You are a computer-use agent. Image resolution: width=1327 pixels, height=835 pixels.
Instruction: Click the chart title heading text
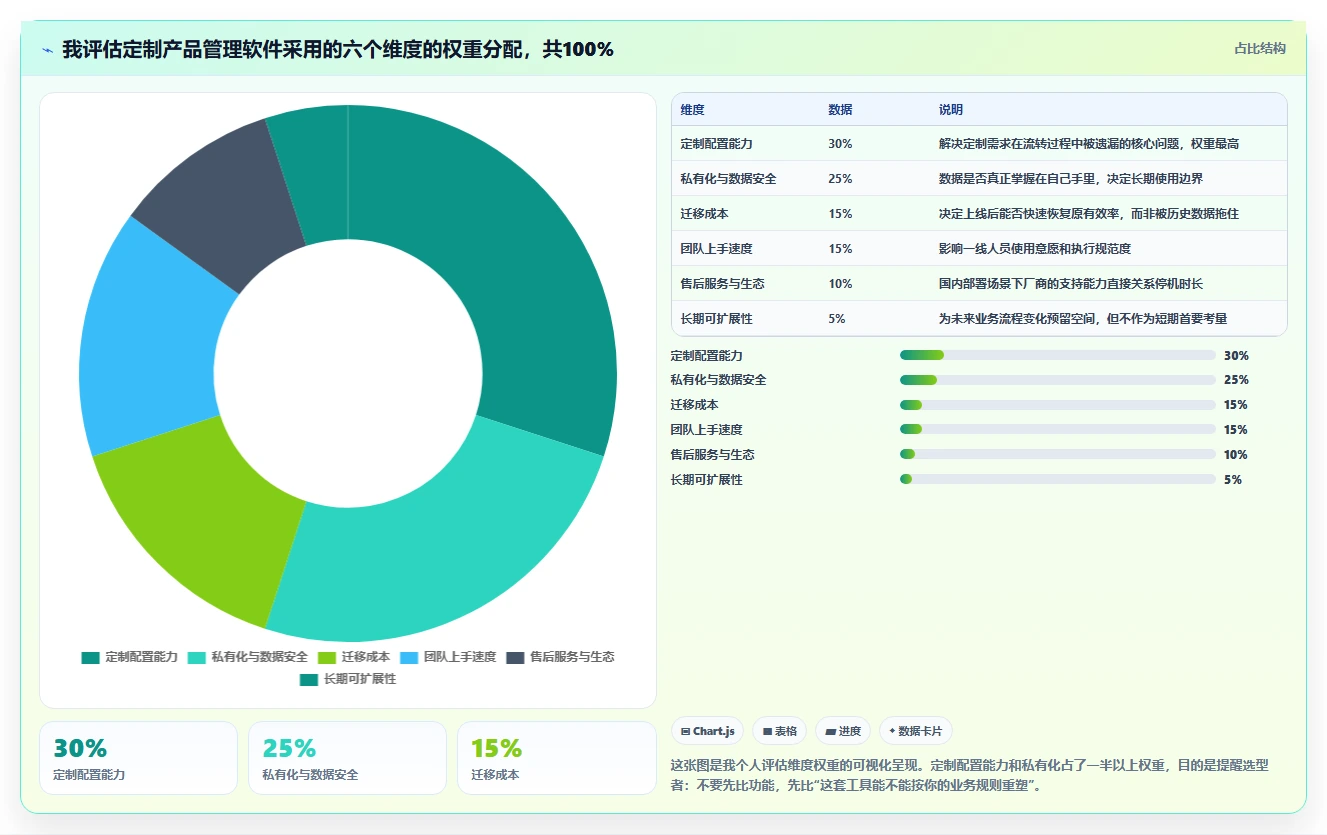[338, 49]
